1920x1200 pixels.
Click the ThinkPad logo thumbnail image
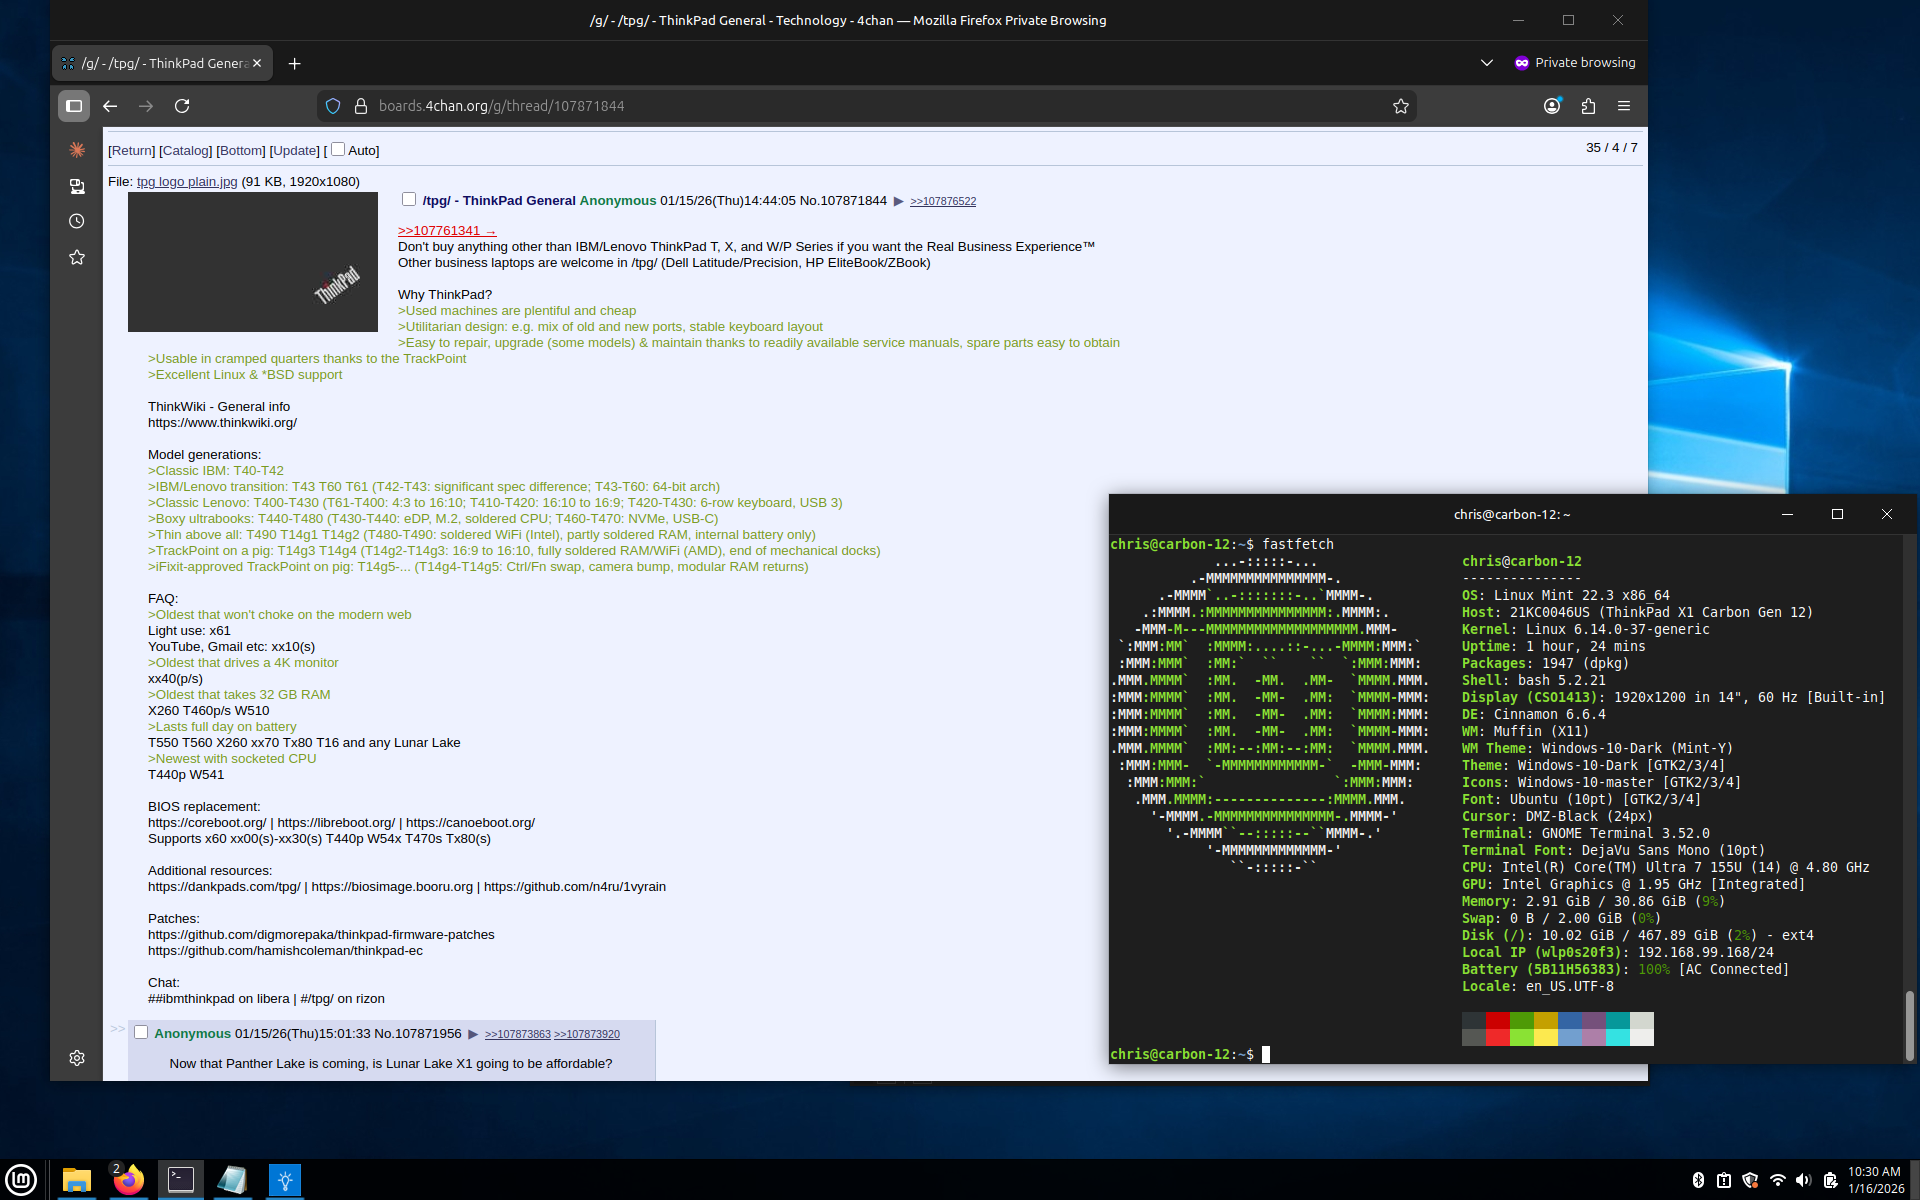click(x=253, y=262)
